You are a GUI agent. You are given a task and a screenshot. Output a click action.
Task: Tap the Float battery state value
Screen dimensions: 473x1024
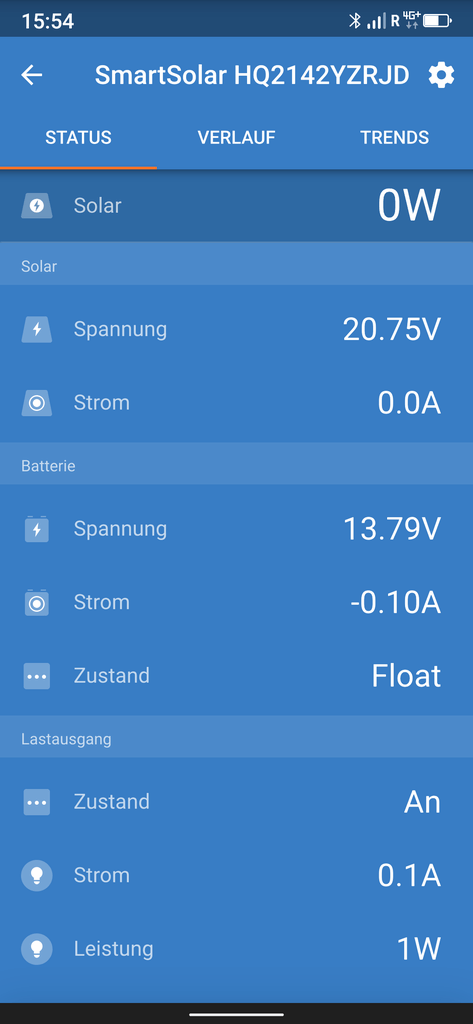coord(406,676)
